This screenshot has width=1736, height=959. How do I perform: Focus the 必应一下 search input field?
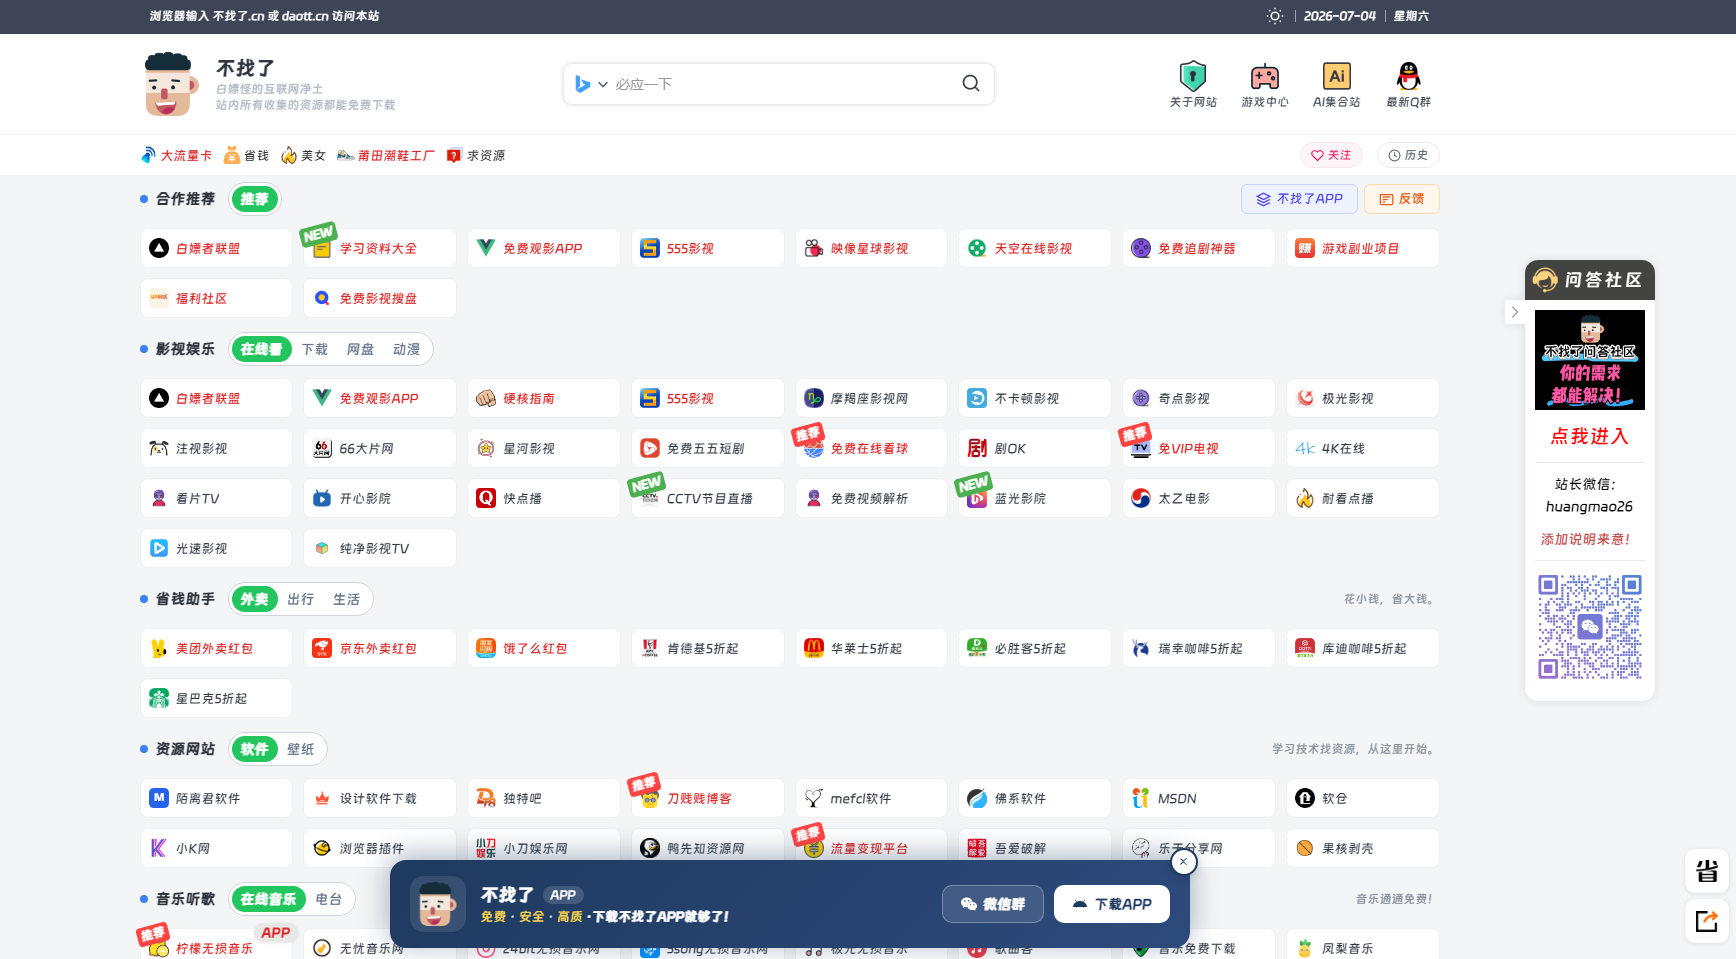(x=782, y=84)
